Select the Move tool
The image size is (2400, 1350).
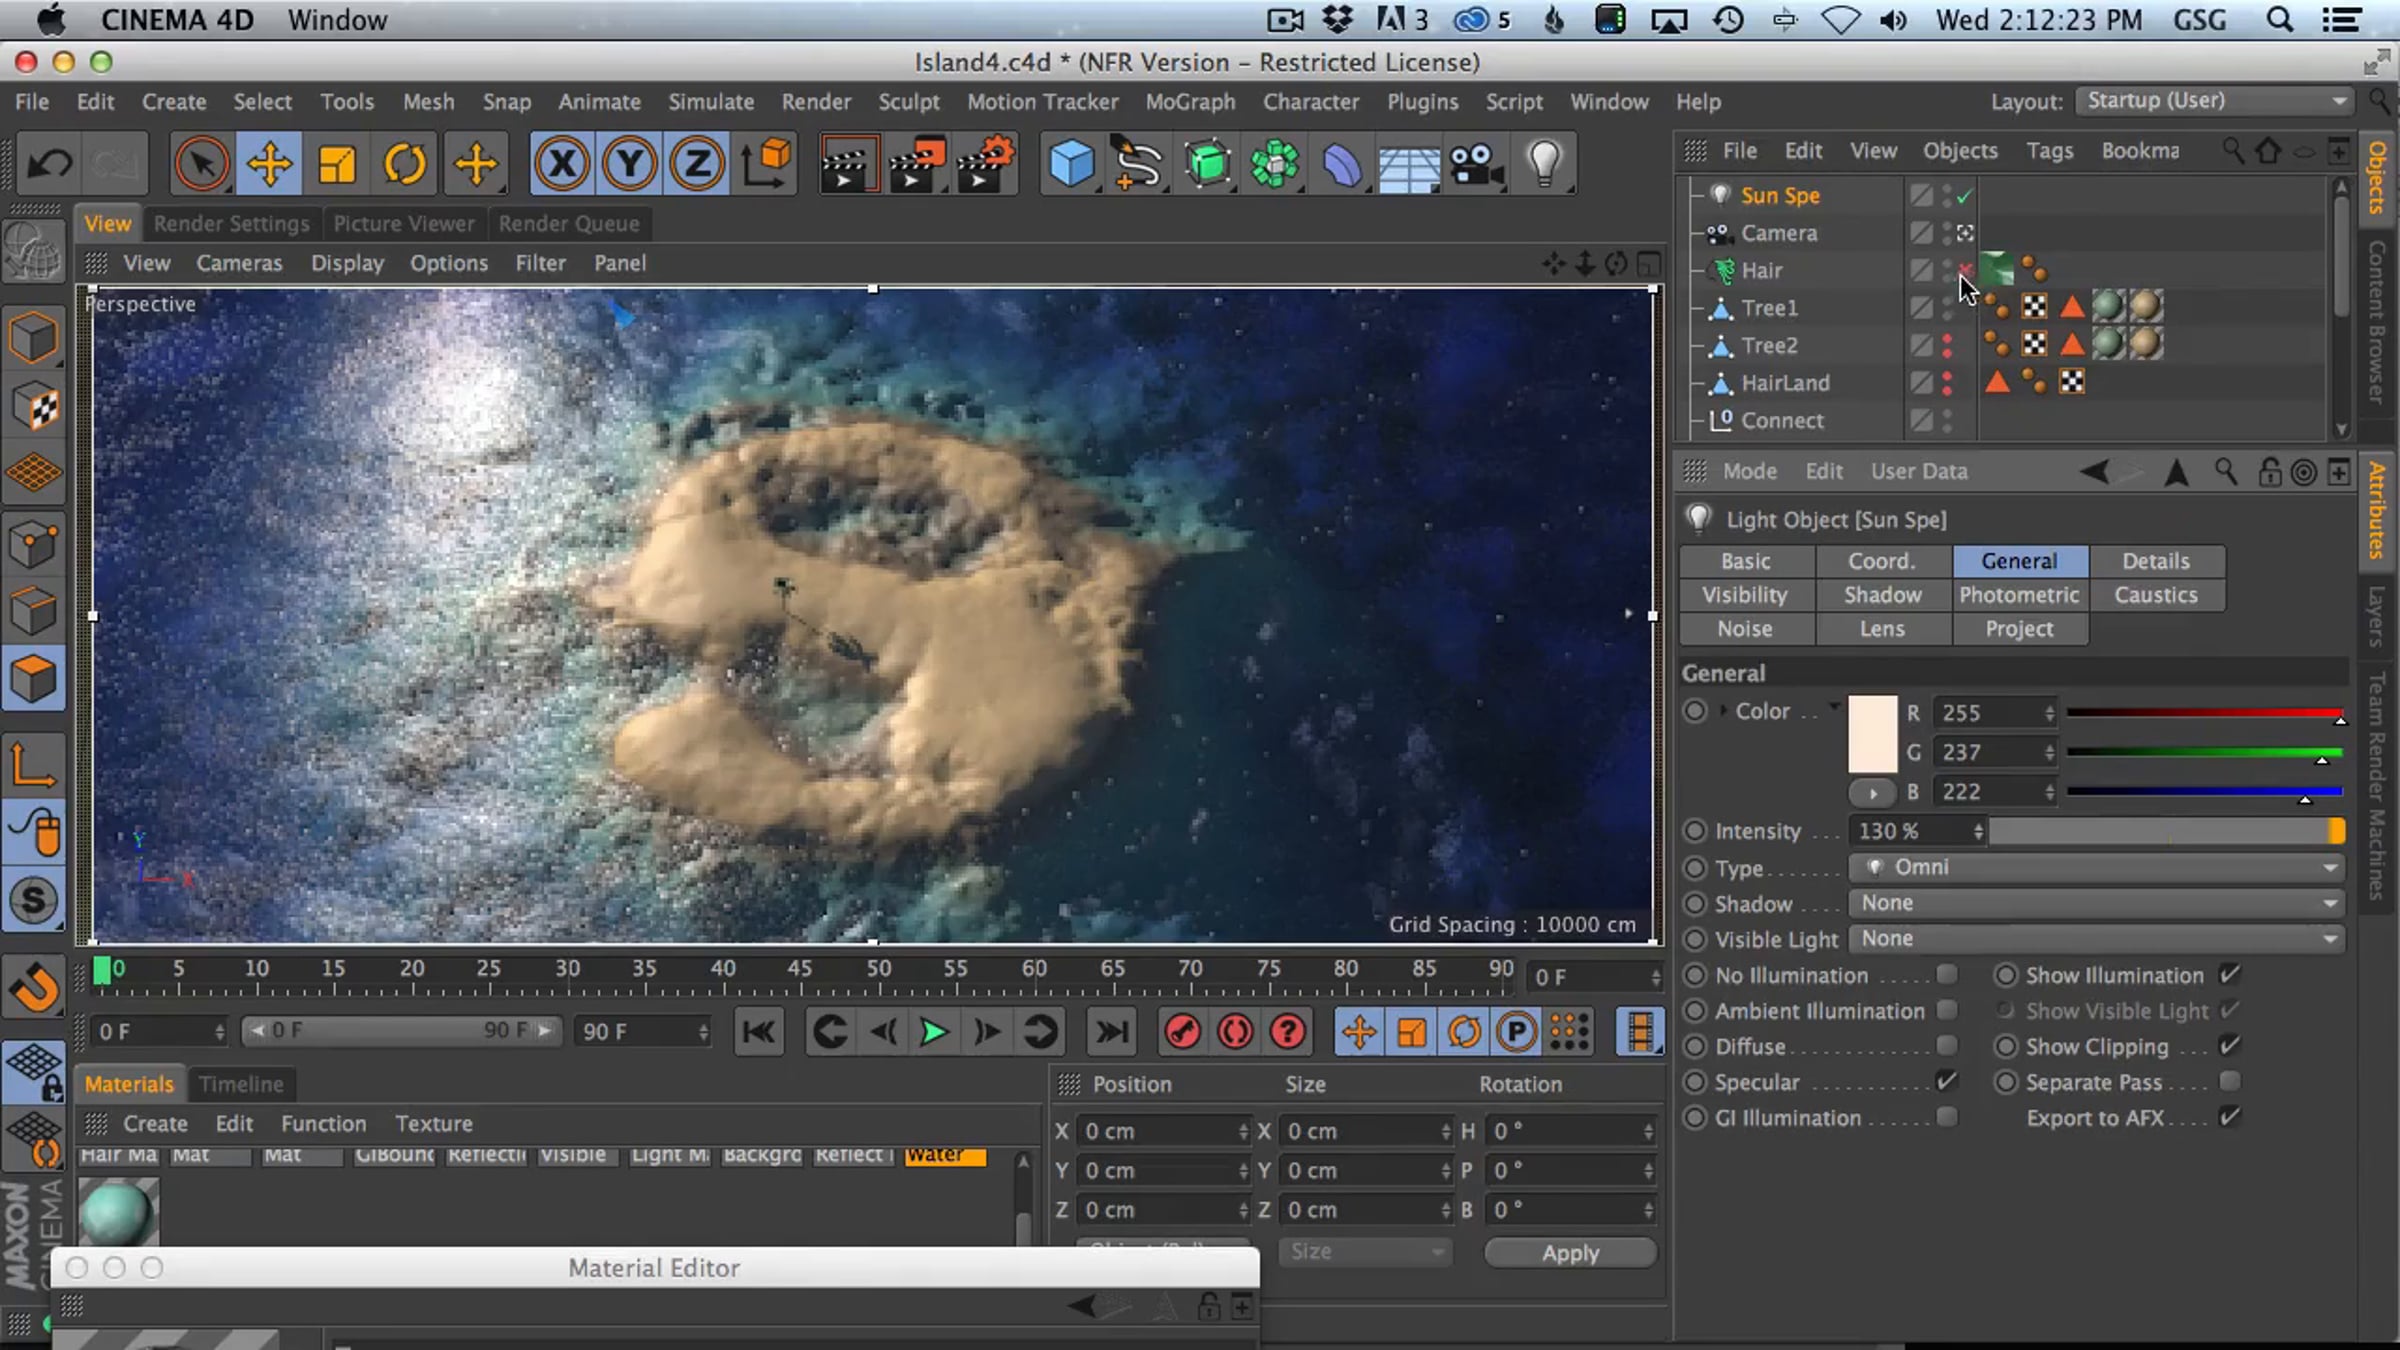click(x=269, y=163)
